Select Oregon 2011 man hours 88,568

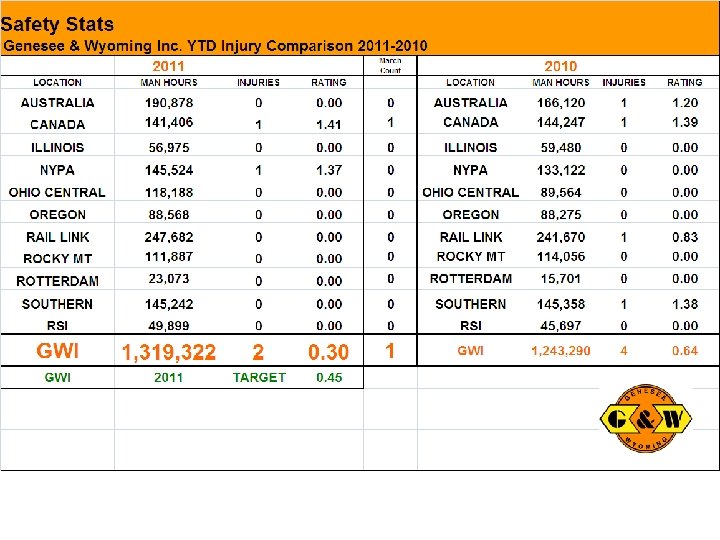(x=169, y=214)
